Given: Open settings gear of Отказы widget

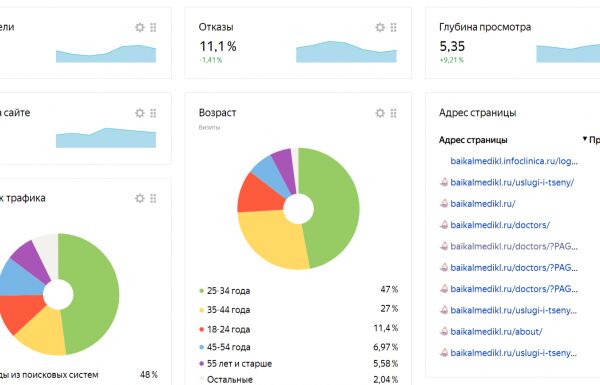Looking at the screenshot, I should tap(380, 27).
